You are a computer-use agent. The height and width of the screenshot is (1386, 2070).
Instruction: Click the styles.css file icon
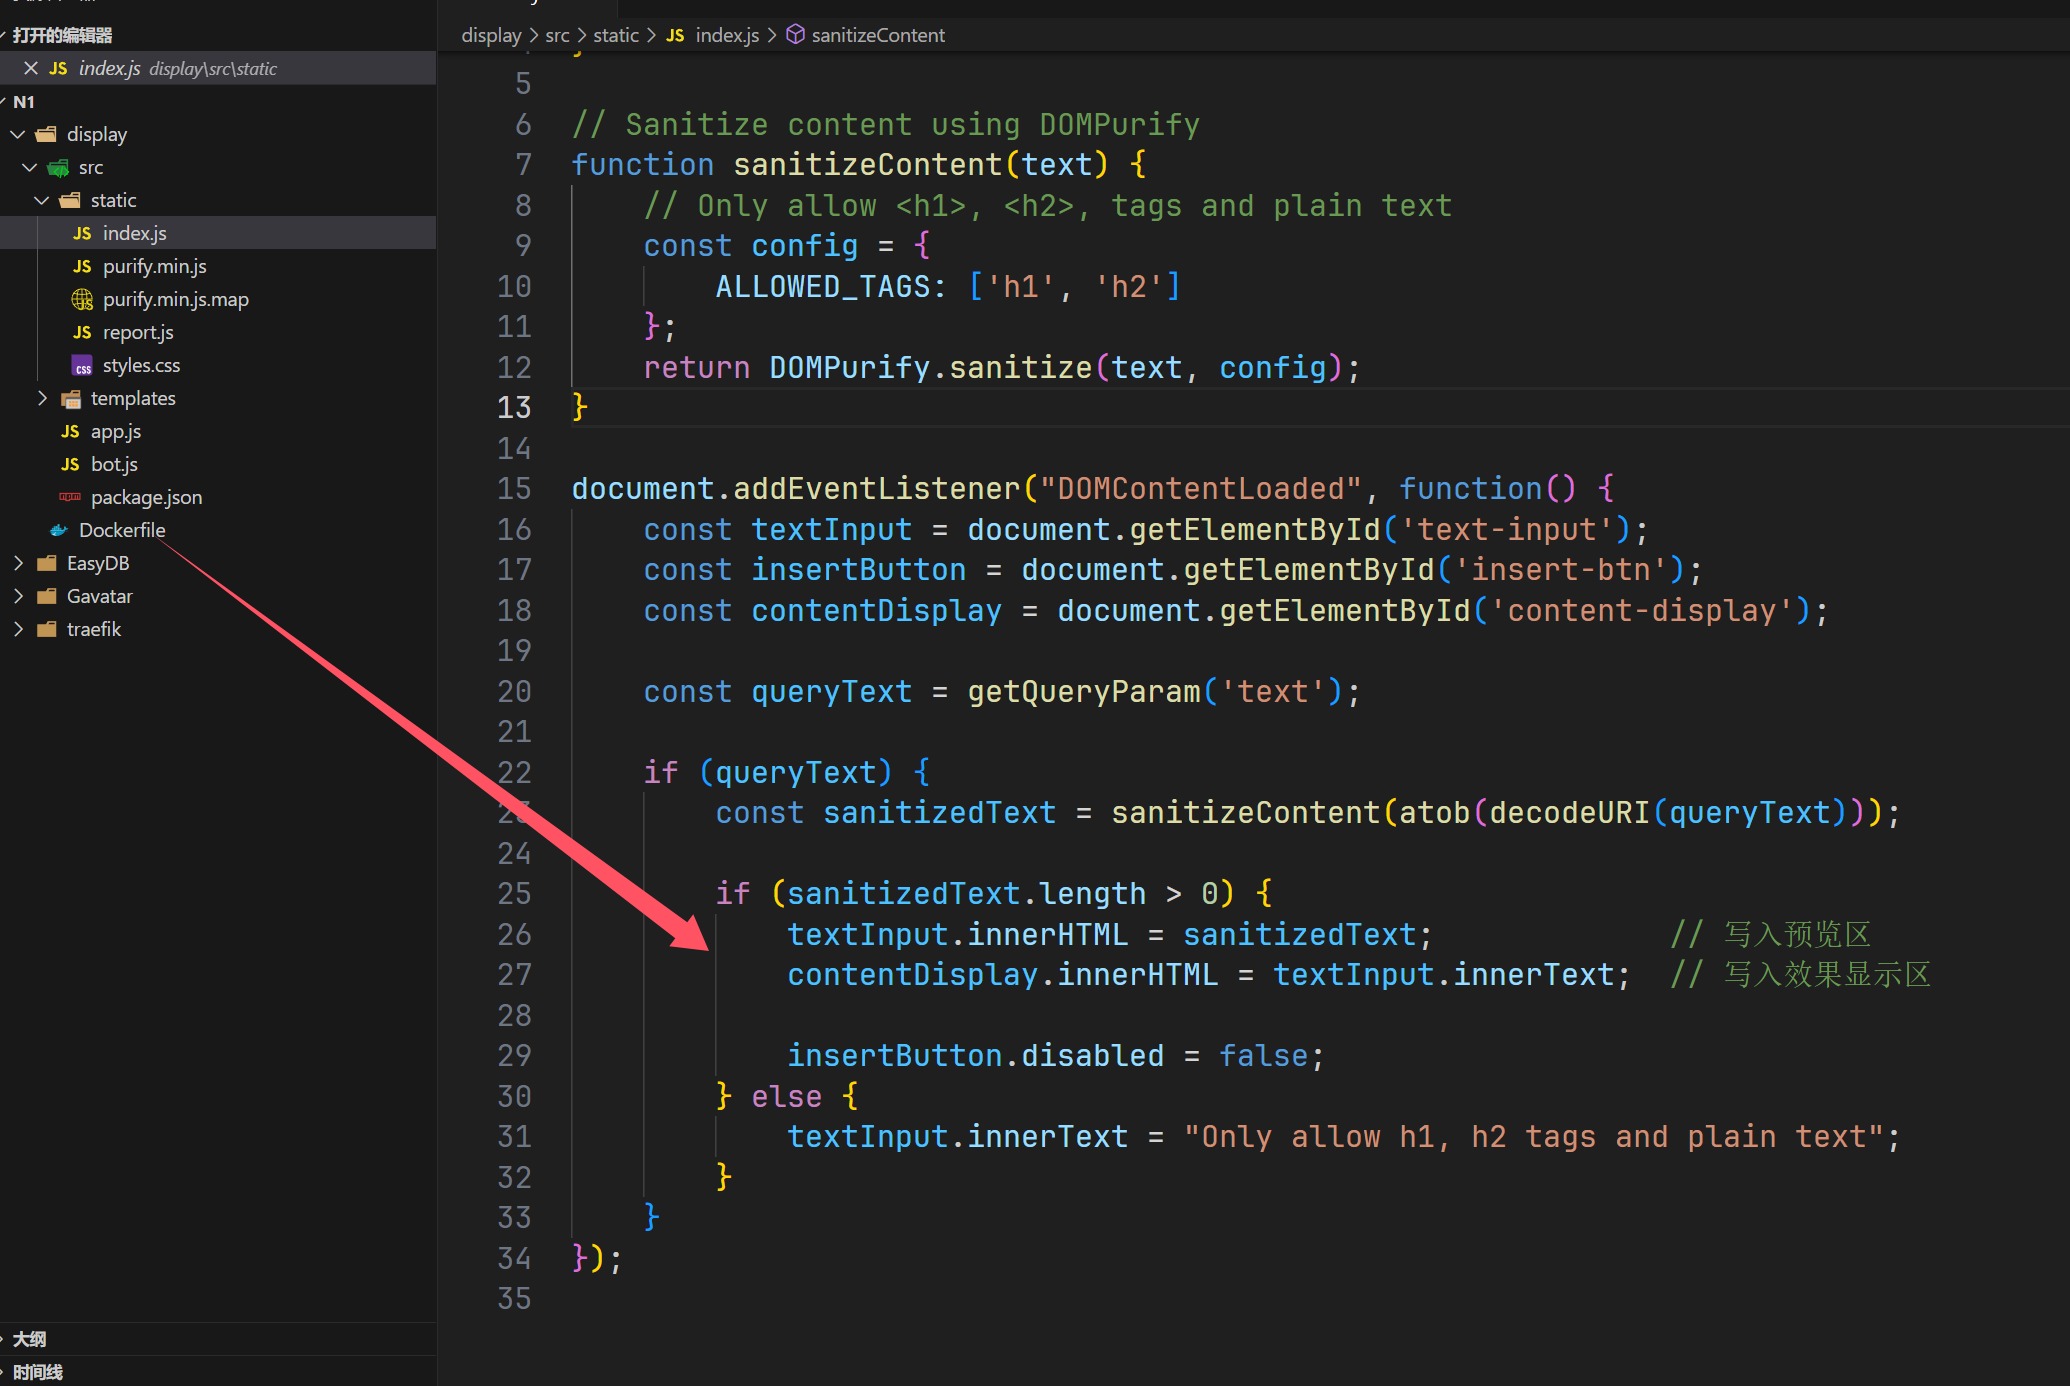(82, 366)
